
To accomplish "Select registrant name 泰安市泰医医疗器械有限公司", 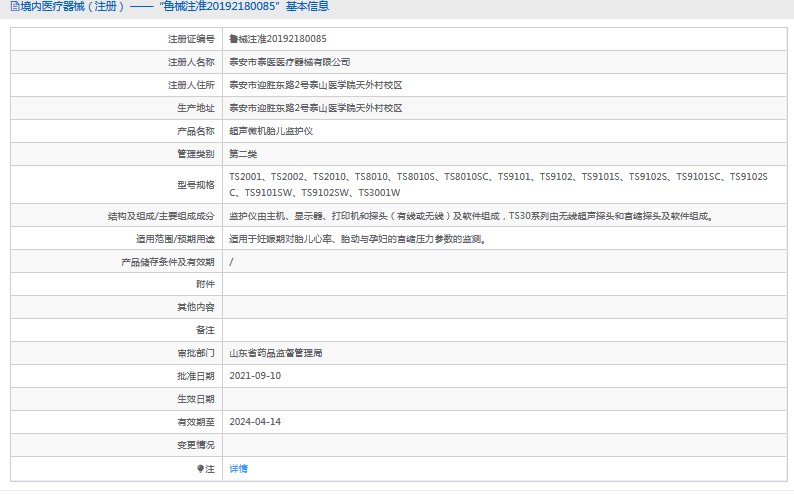I will pyautogui.click(x=290, y=62).
